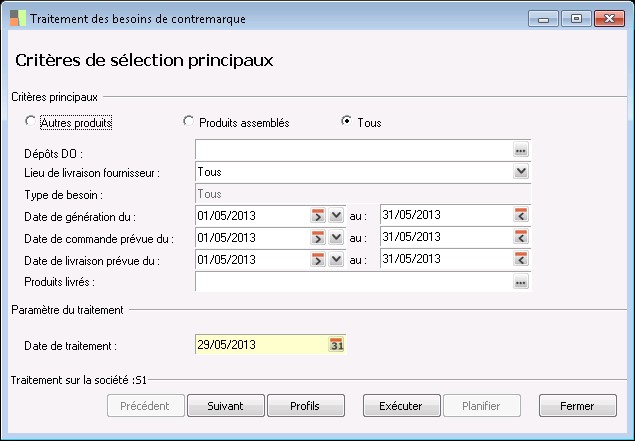Click the Suivant button
This screenshot has height=441, width=635.
coord(226,406)
